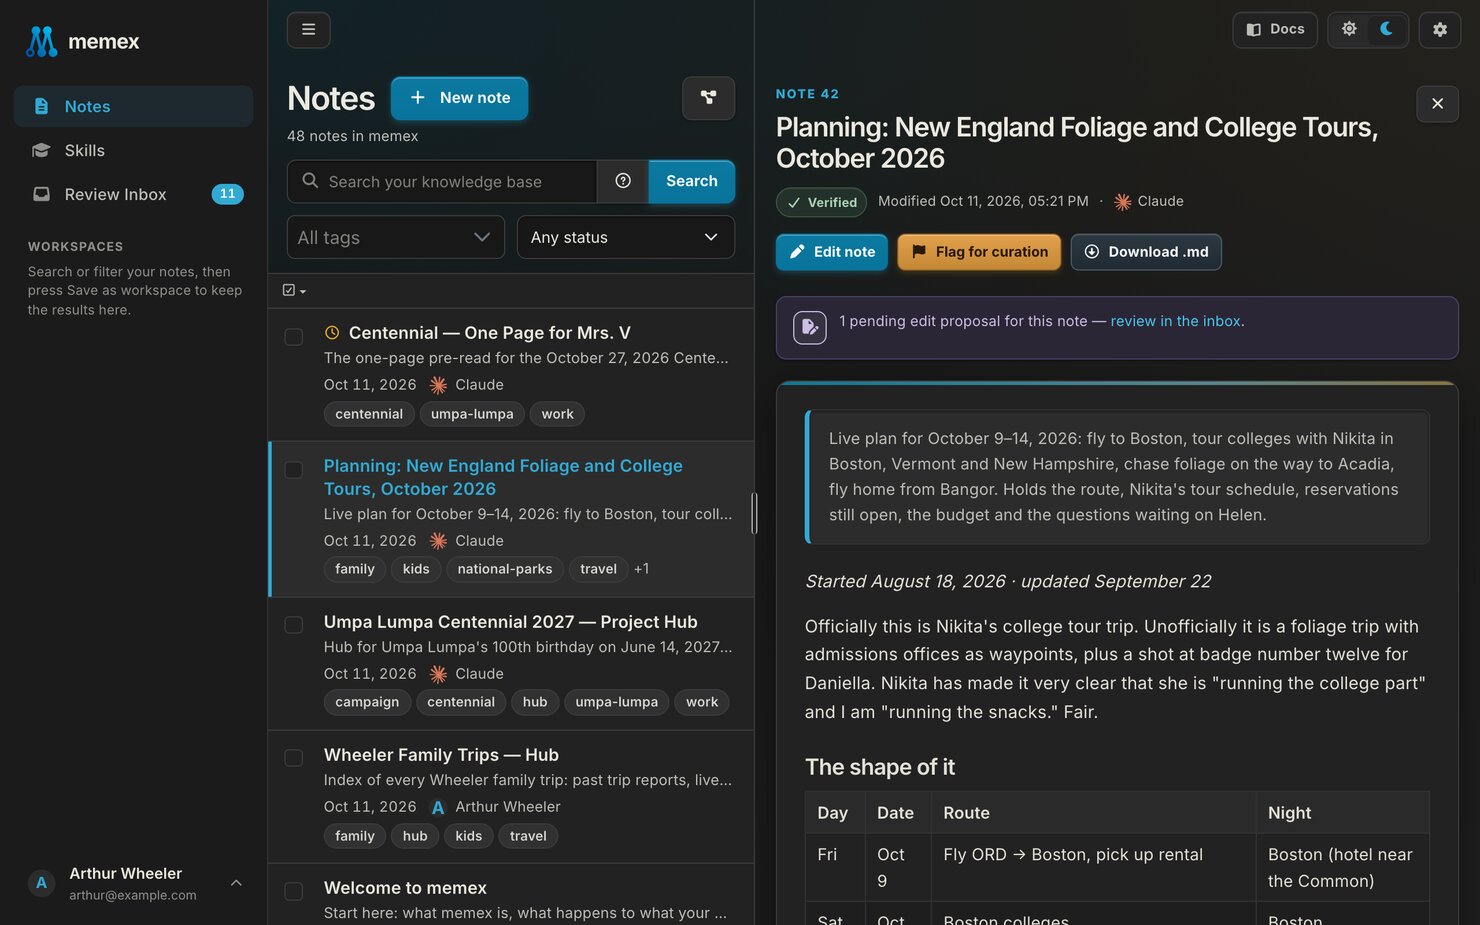The height and width of the screenshot is (925, 1480).
Task: Check the New England Foliage note checkbox
Action: click(x=294, y=470)
